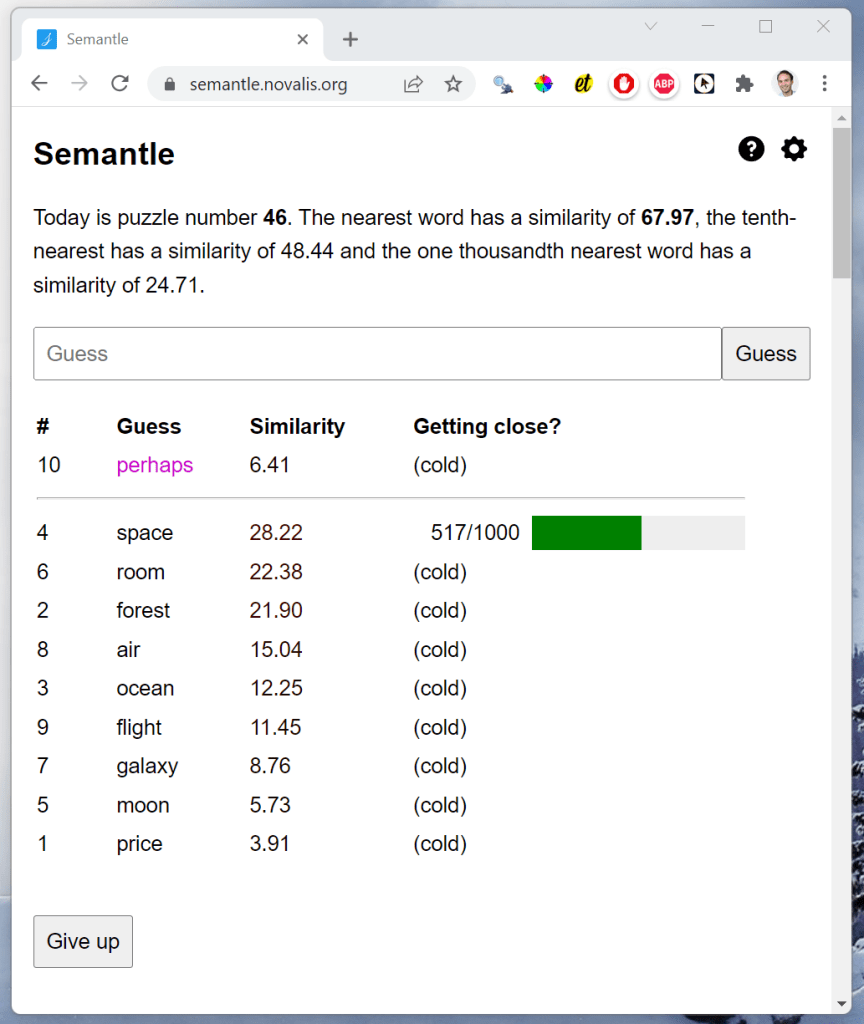The image size is (864, 1024).
Task: Open the user profile avatar menu
Action: click(x=785, y=84)
